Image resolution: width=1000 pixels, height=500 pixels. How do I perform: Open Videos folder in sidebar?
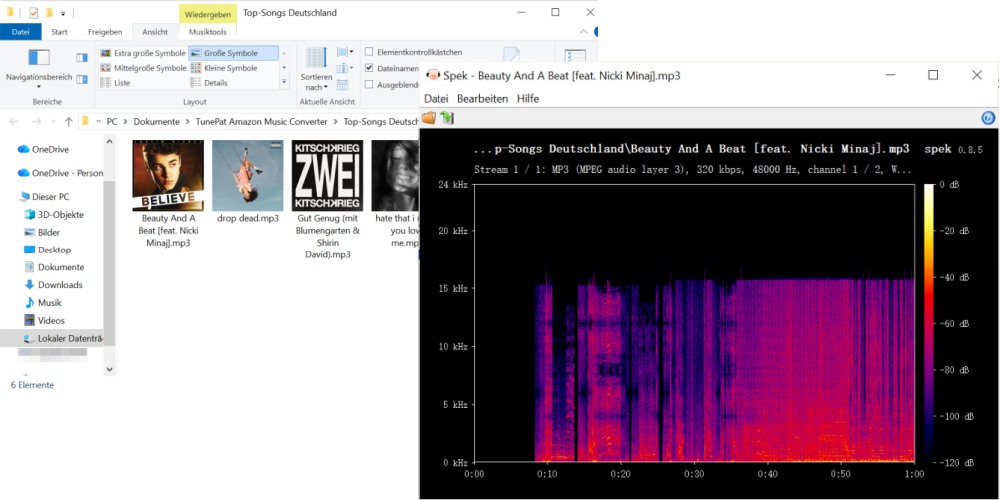44,321
